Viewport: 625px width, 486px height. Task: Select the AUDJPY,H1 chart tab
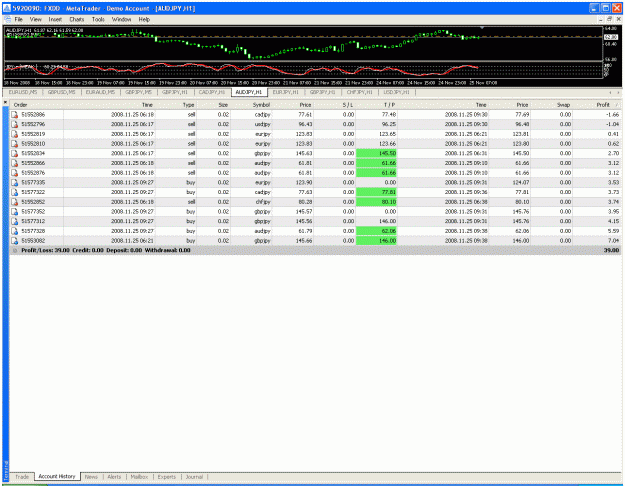pos(249,92)
